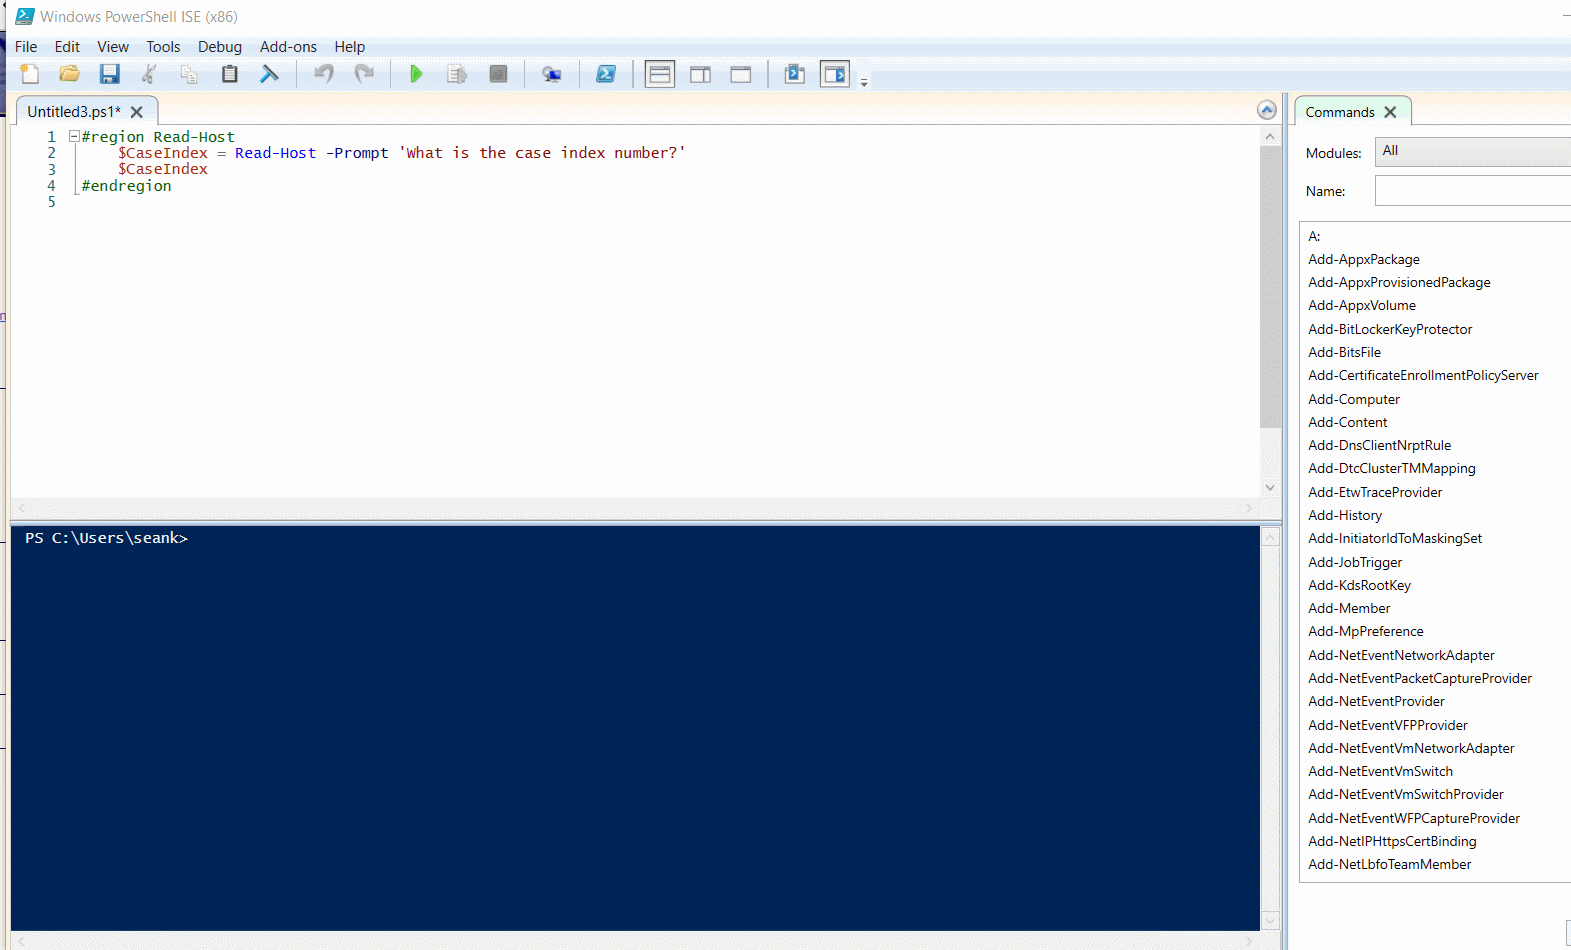Open New Remote PowerShell Tab icon
1571x950 pixels.
551,74
